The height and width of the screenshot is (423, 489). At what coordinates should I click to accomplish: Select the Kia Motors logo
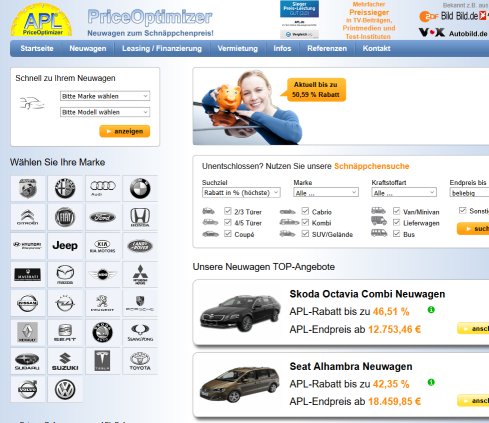(103, 246)
